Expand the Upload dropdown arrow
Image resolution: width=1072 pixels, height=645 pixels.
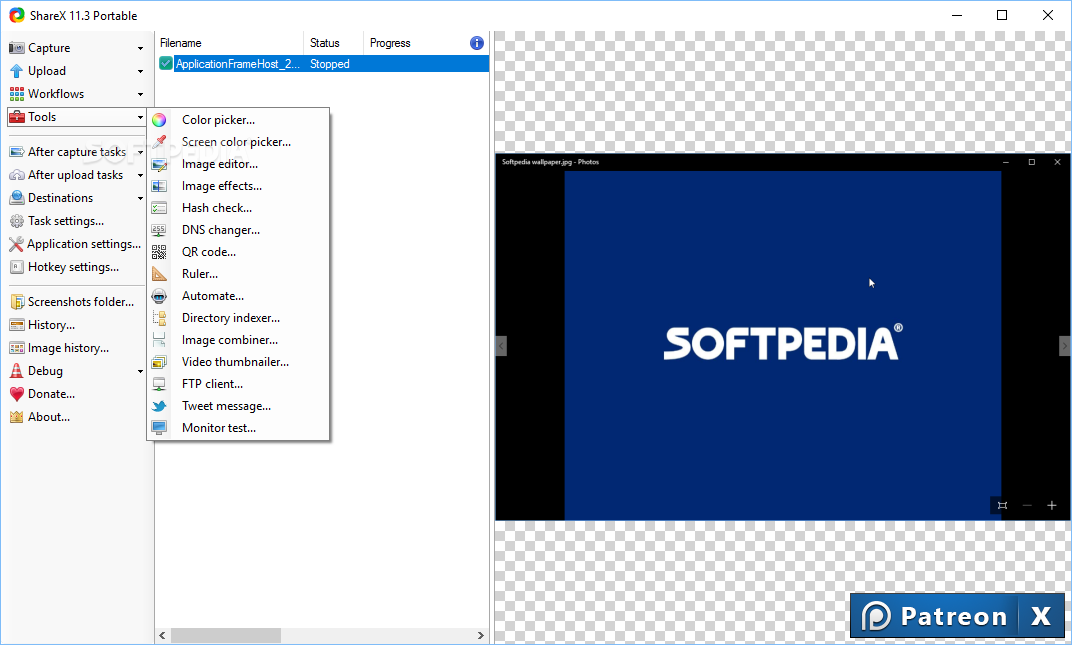pos(140,71)
